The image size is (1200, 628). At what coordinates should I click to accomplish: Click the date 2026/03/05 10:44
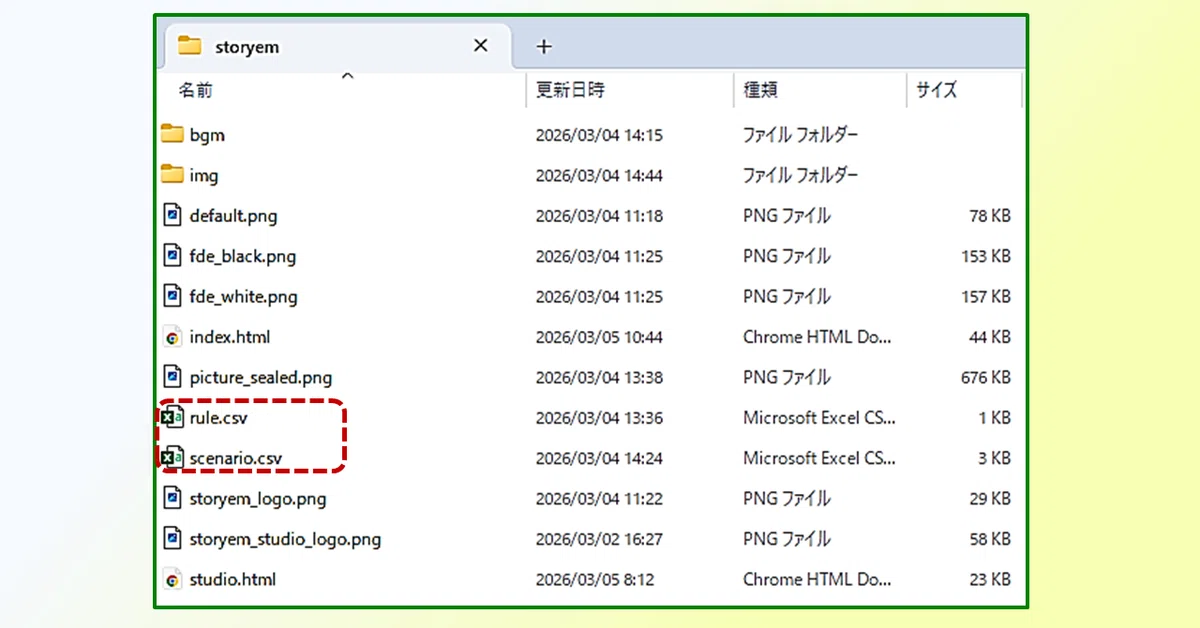click(599, 337)
